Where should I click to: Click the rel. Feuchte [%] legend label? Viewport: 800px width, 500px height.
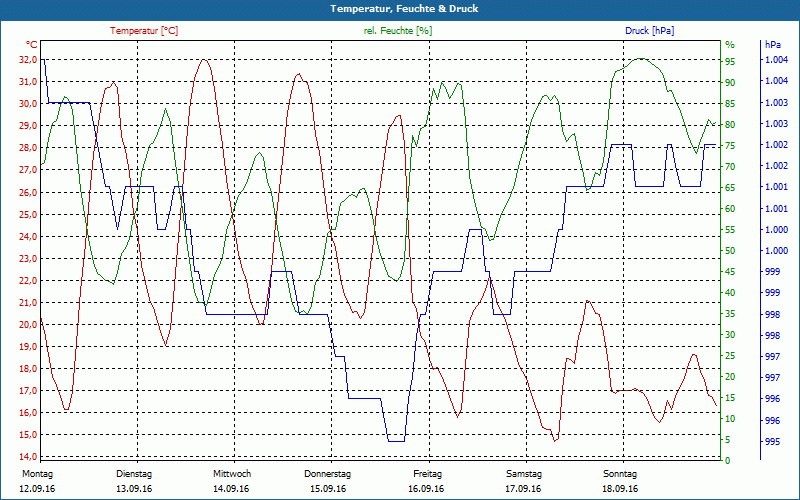coord(397,31)
